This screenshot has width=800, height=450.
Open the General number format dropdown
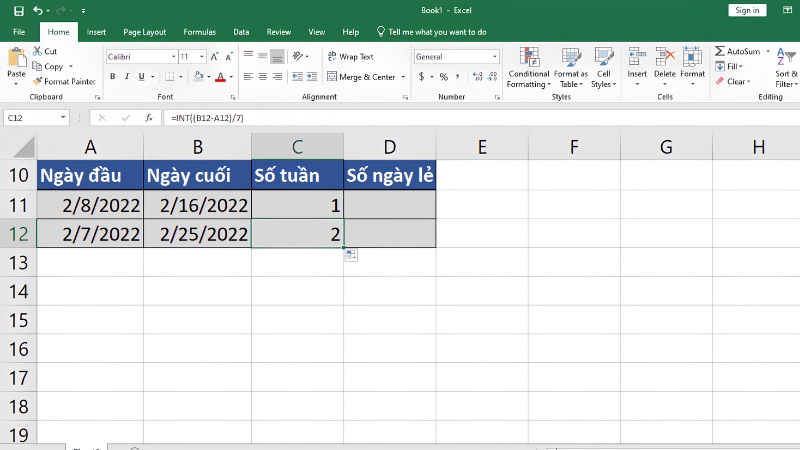(x=494, y=57)
